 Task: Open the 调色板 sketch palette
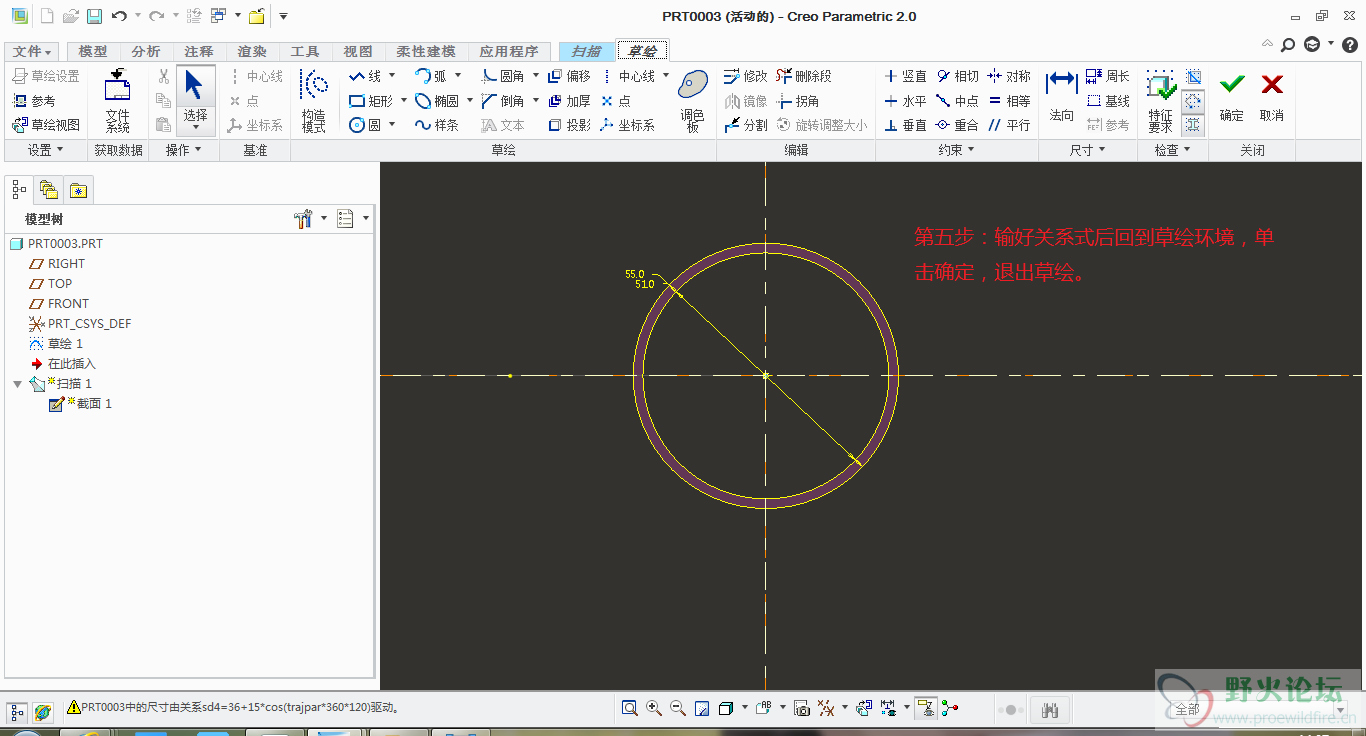pyautogui.click(x=693, y=101)
